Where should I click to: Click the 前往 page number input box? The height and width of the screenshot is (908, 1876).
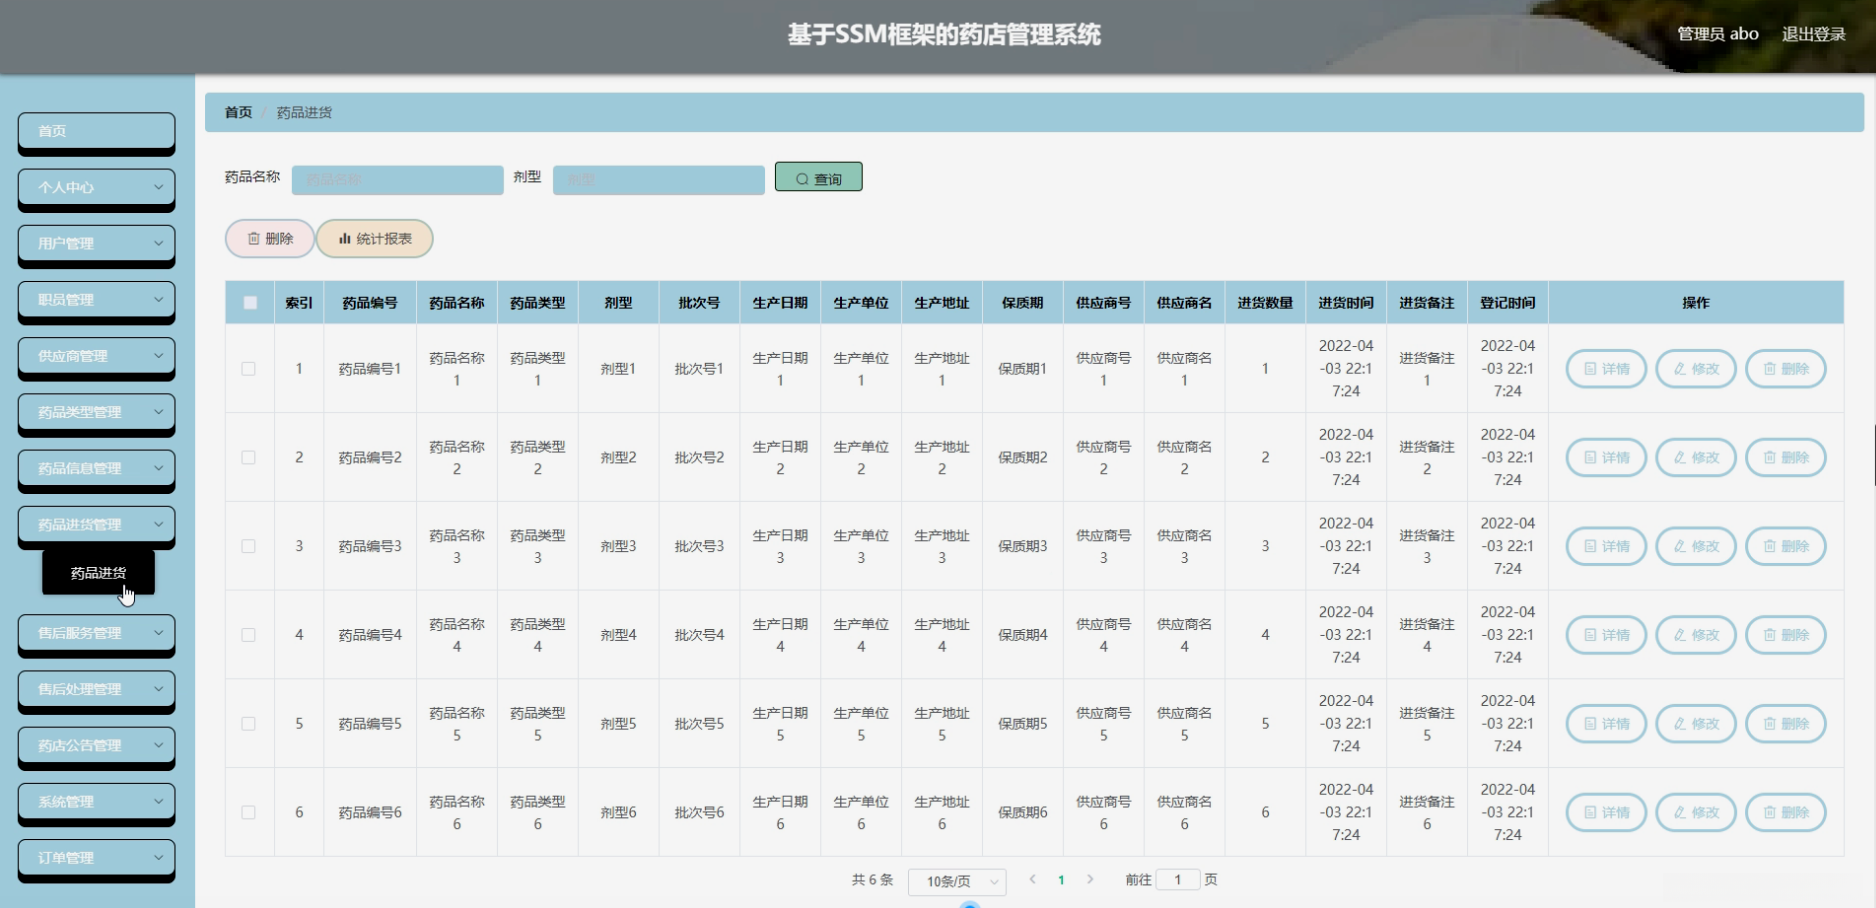(x=1178, y=880)
